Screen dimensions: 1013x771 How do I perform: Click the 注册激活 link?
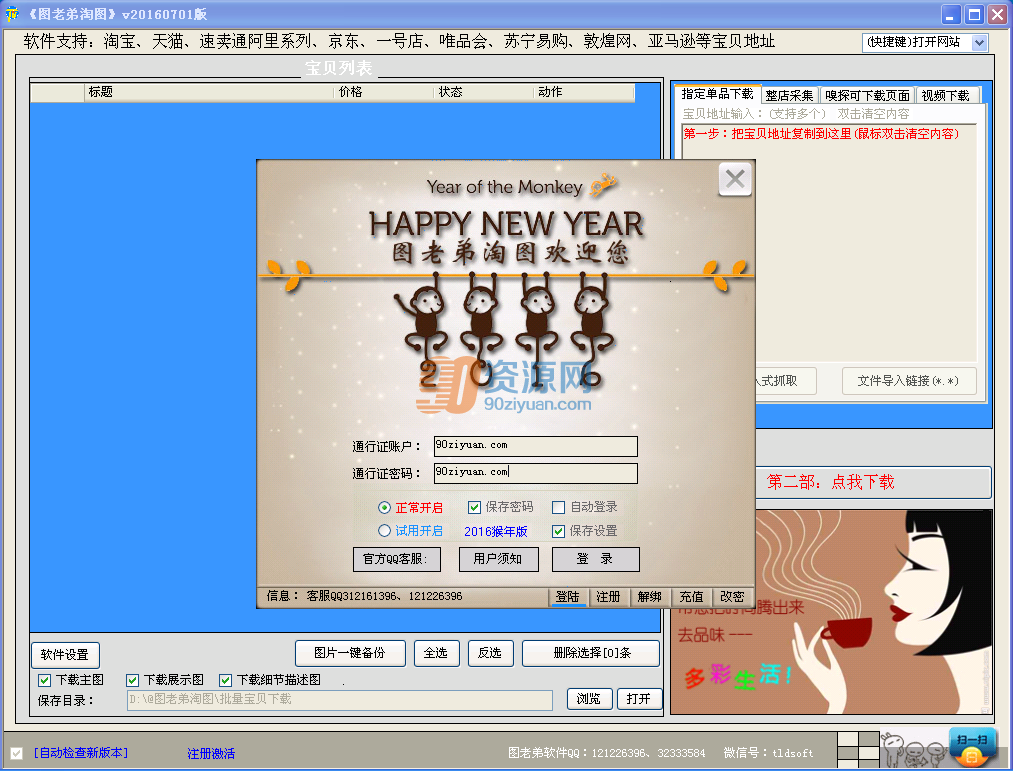pos(211,754)
